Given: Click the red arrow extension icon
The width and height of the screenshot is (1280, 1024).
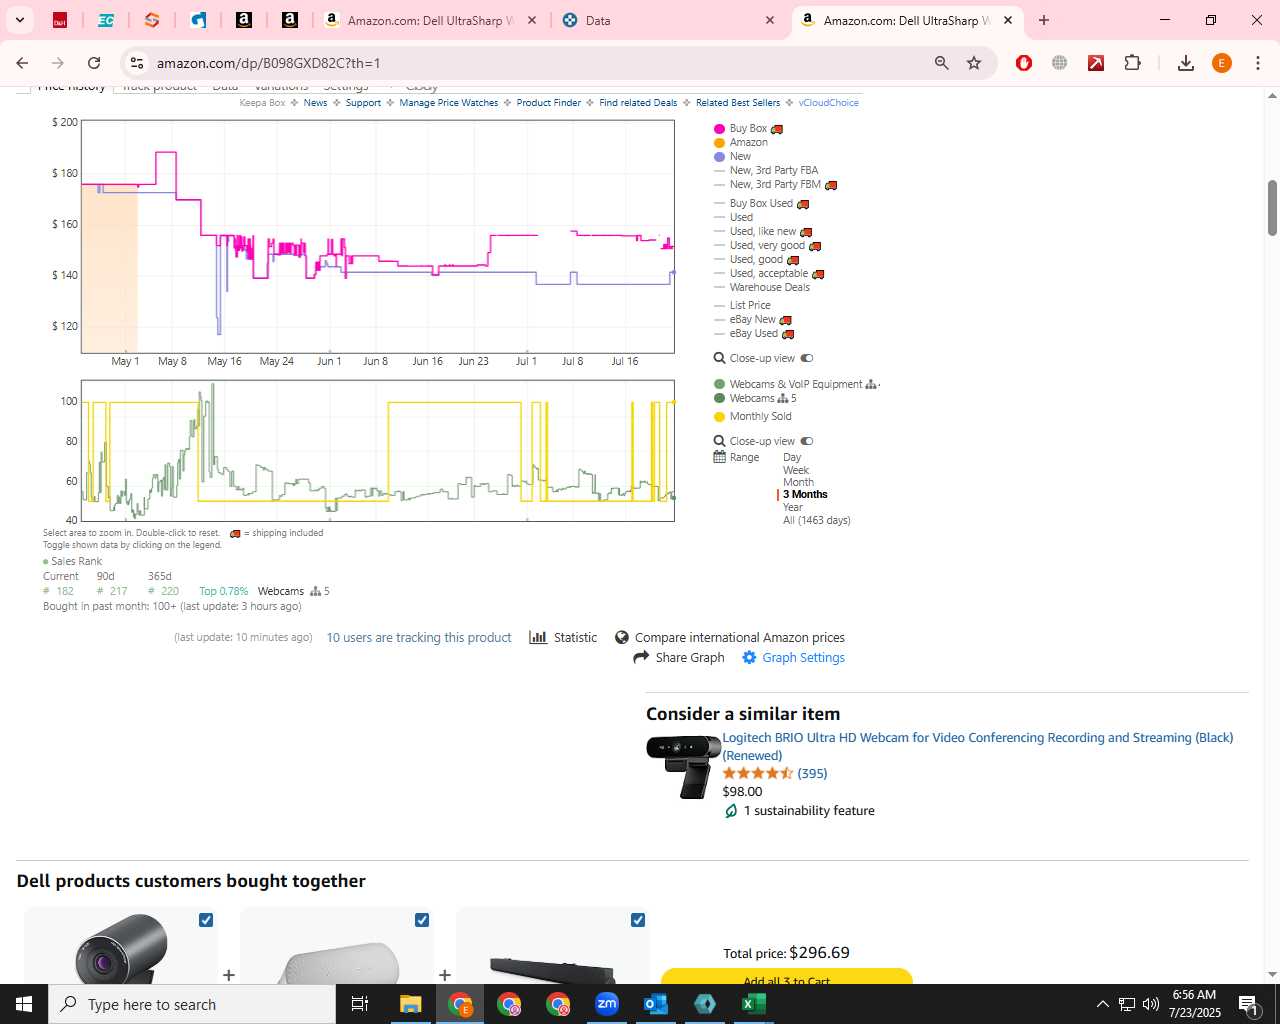Looking at the screenshot, I should (x=1096, y=63).
